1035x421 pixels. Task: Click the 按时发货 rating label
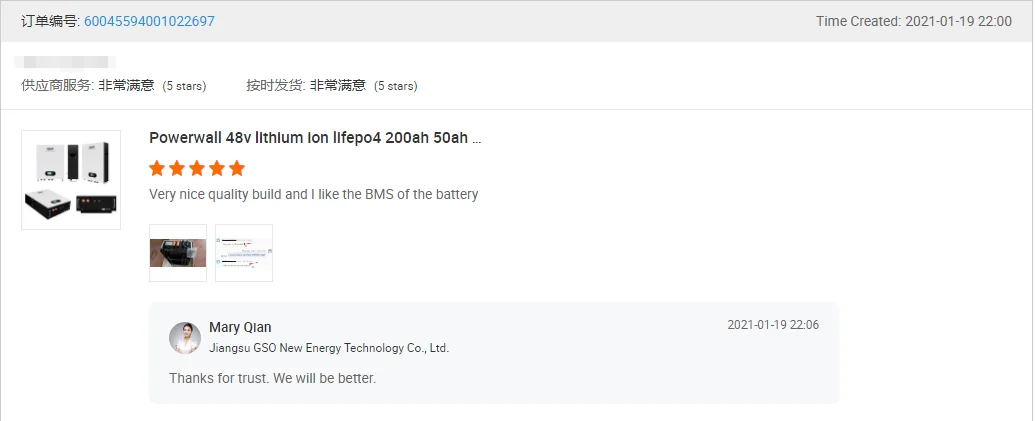pyautogui.click(x=276, y=86)
